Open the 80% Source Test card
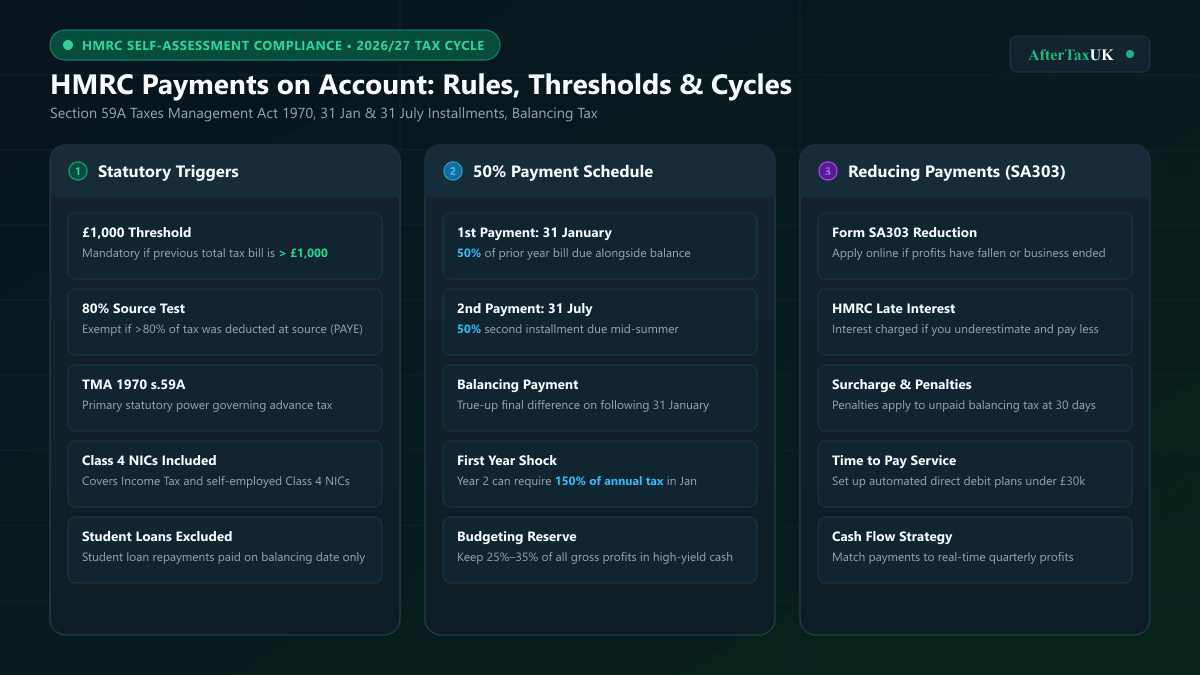Image resolution: width=1200 pixels, height=675 pixels. click(225, 322)
